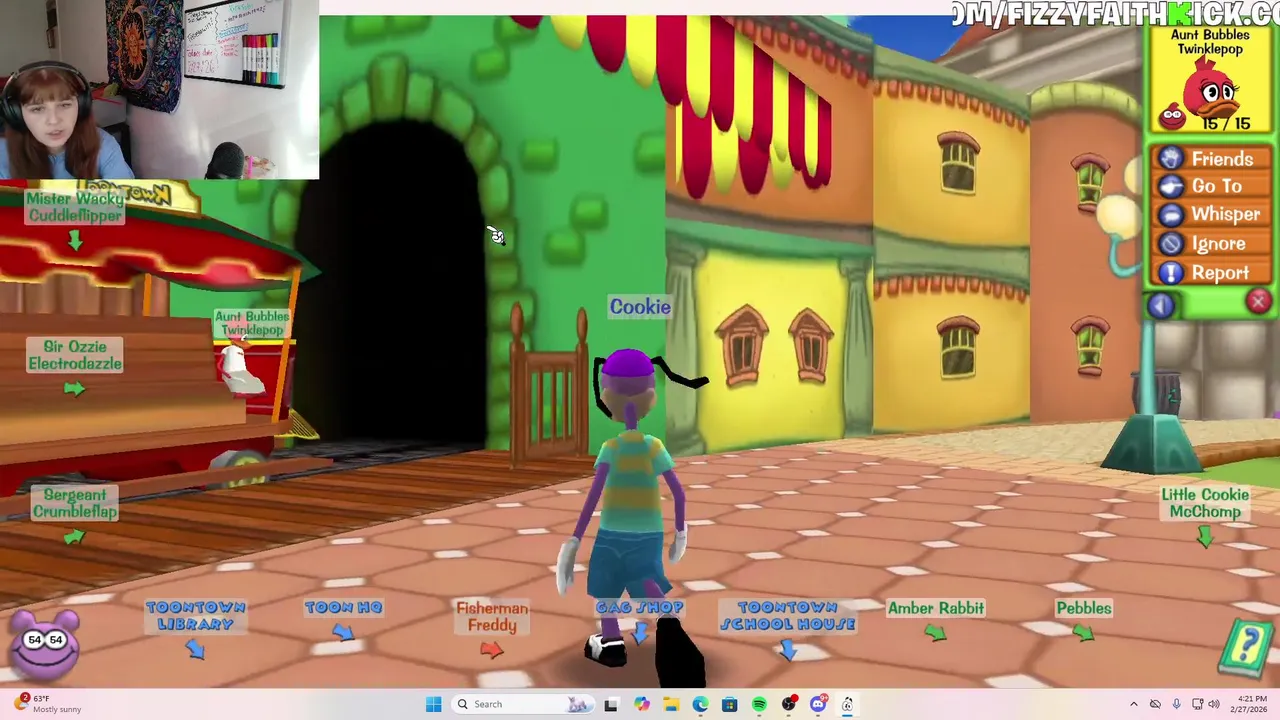Select Amber Rabbit name tag
Image resolution: width=1280 pixels, height=720 pixels.
click(x=936, y=608)
